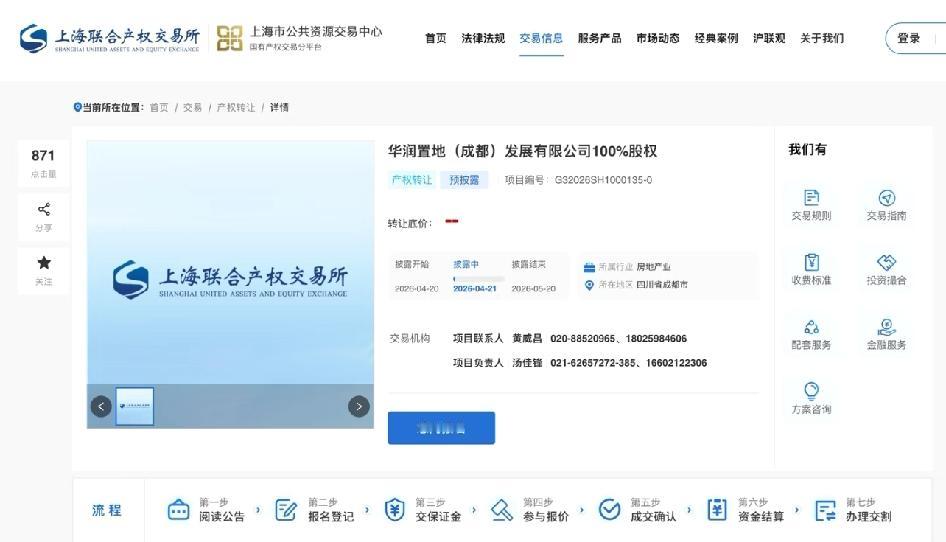This screenshot has height=542, width=946.
Task: Click the 所属行业 industry icon
Action: tap(589, 267)
